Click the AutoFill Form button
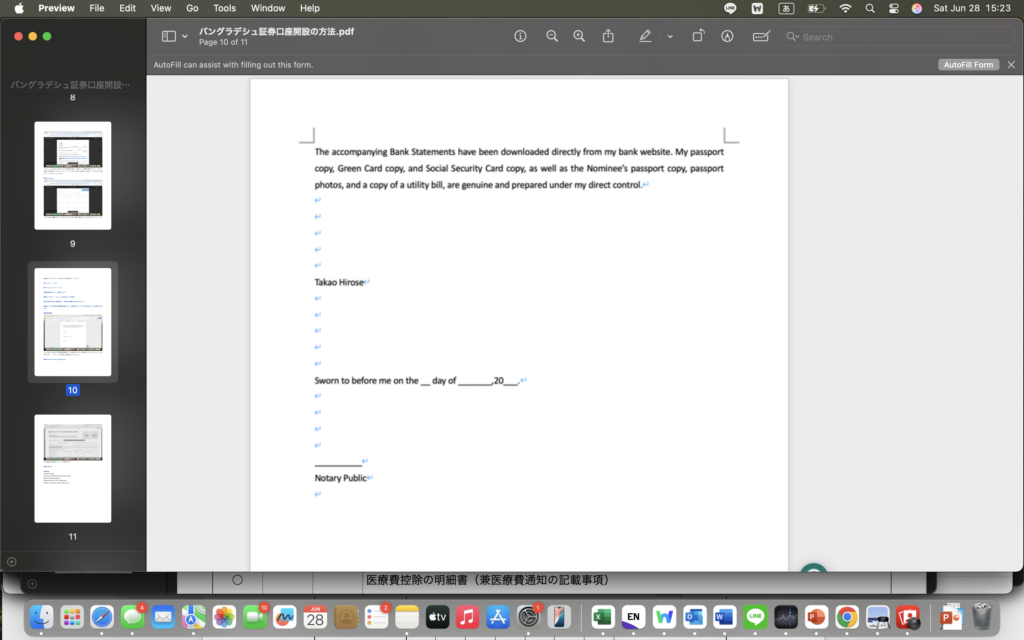This screenshot has width=1024, height=640. click(x=968, y=65)
